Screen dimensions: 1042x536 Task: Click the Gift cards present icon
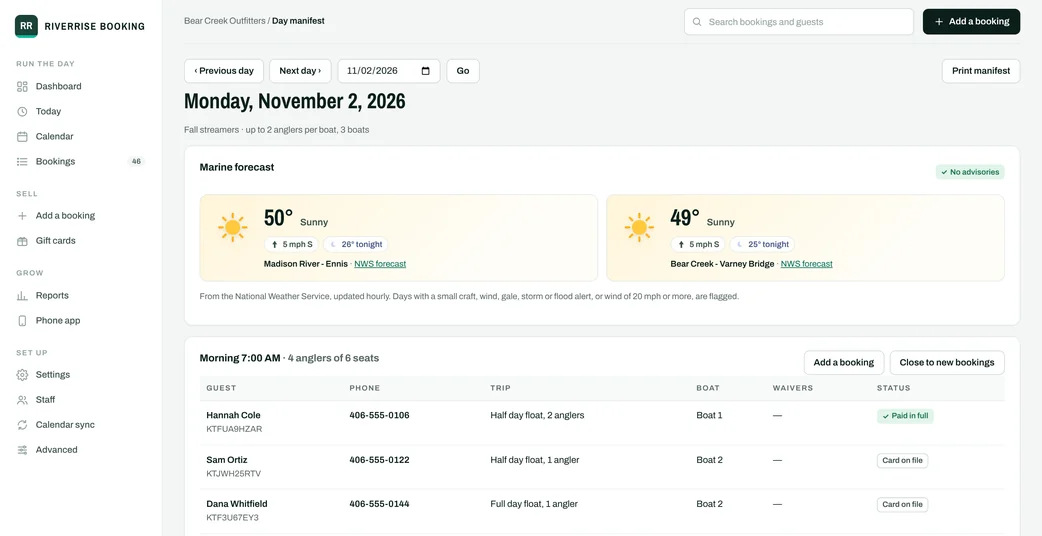pos(22,241)
